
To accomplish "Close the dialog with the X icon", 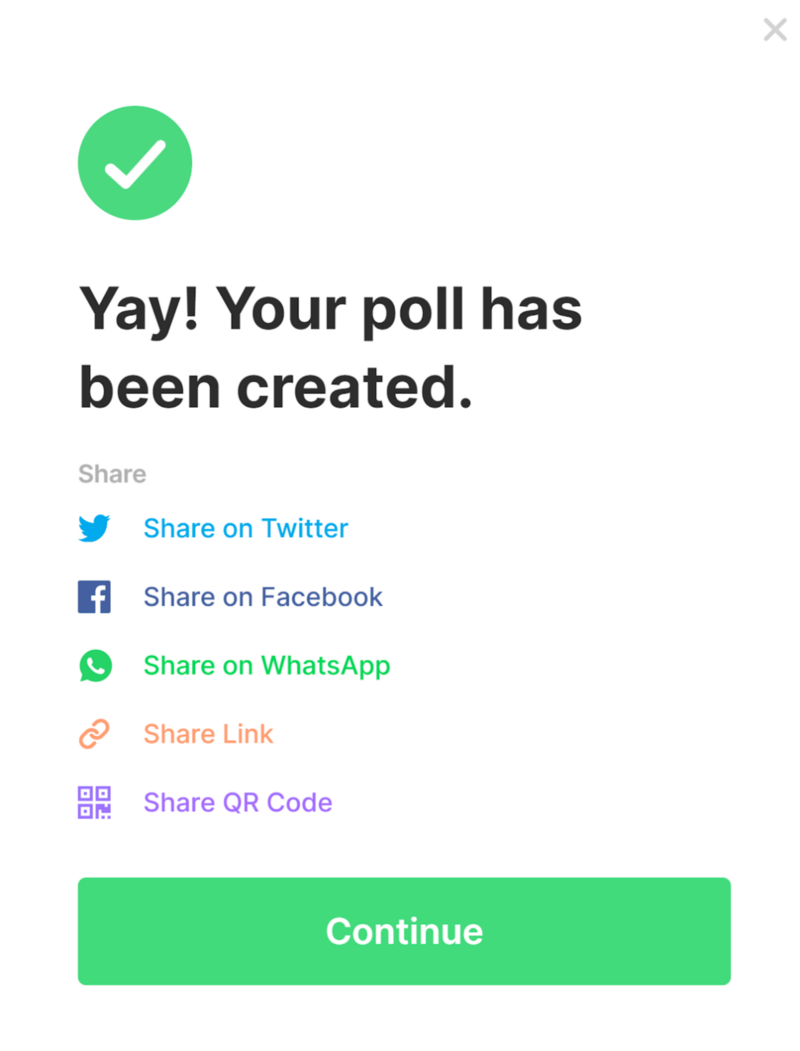I will point(775,29).
